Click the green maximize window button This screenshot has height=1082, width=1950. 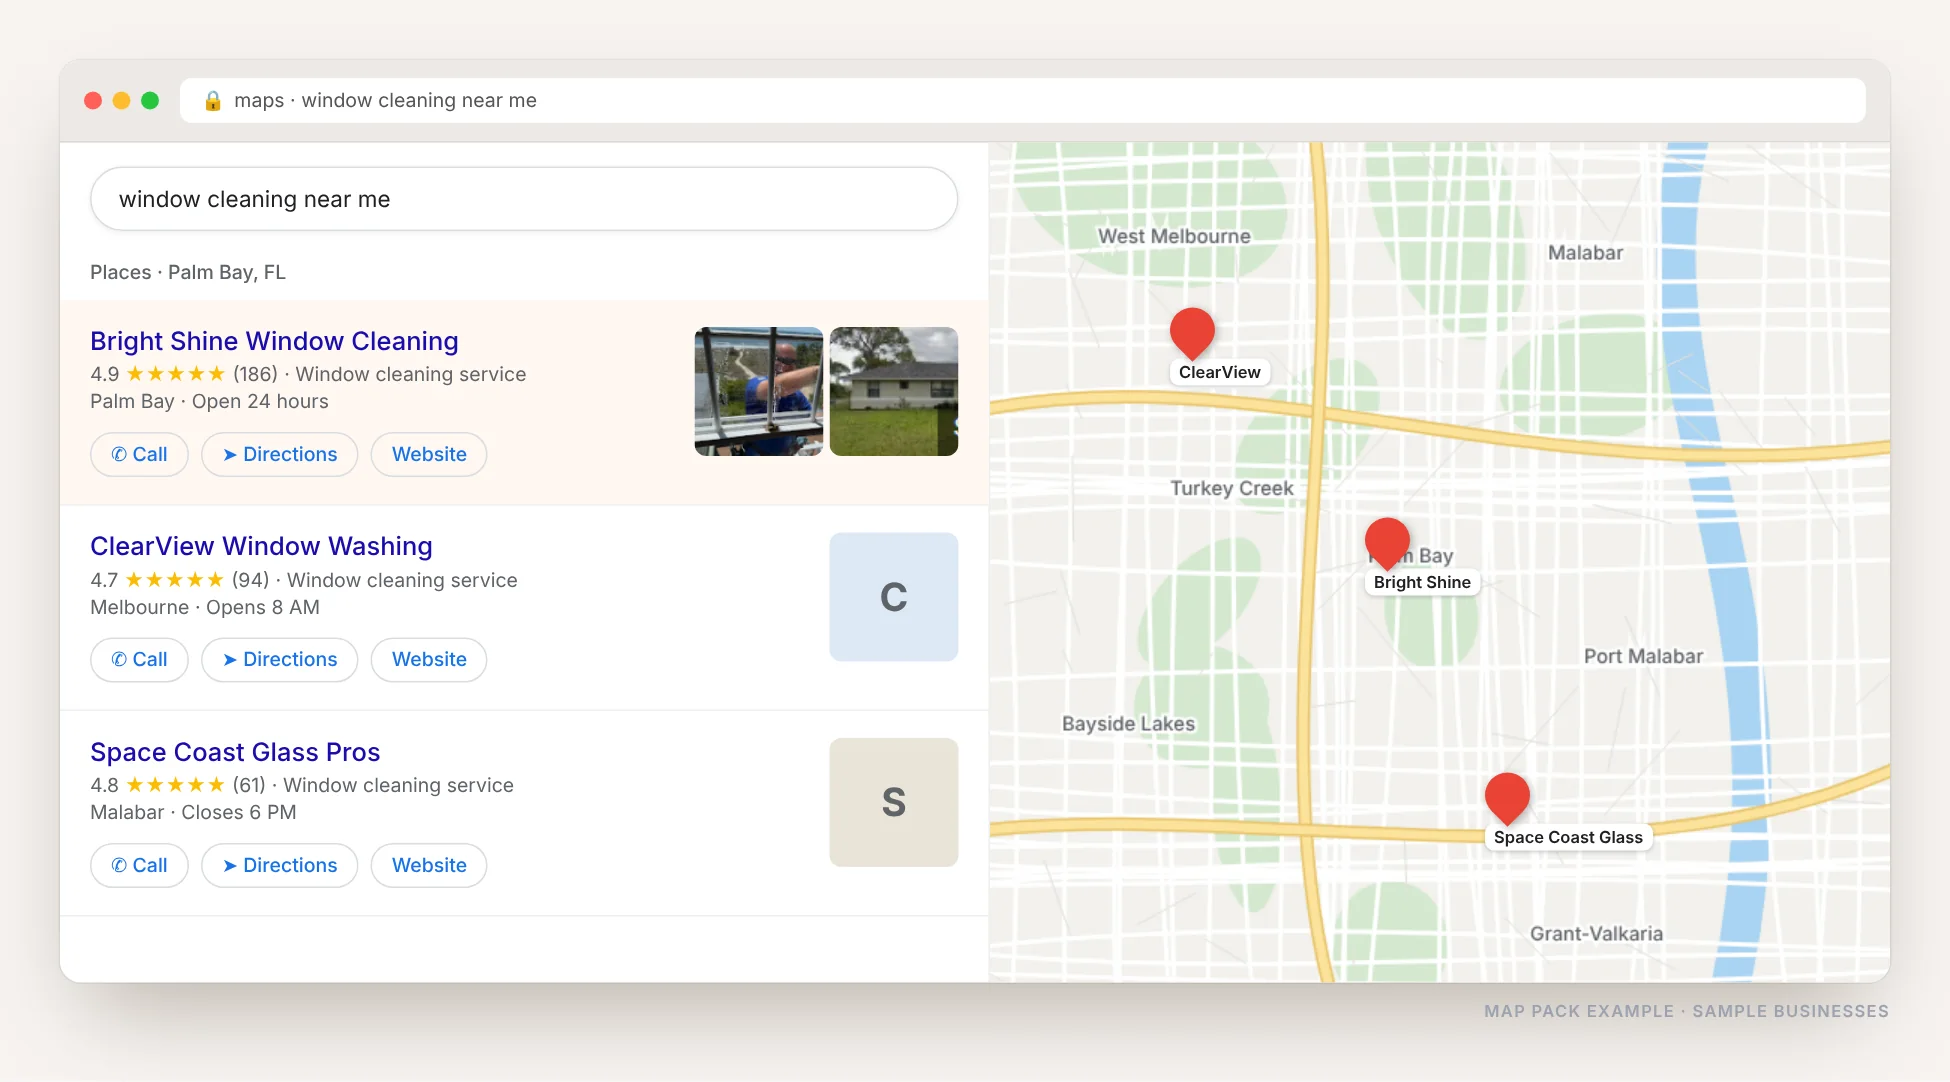[x=150, y=100]
